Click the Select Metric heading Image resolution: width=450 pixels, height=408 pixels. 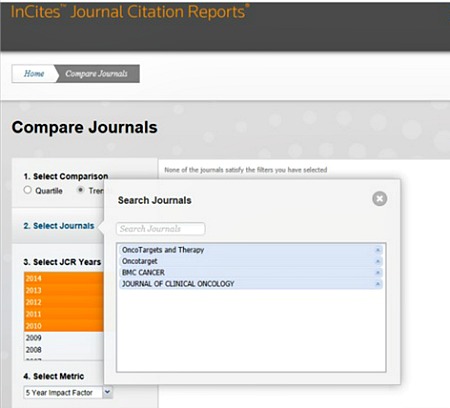[54, 376]
